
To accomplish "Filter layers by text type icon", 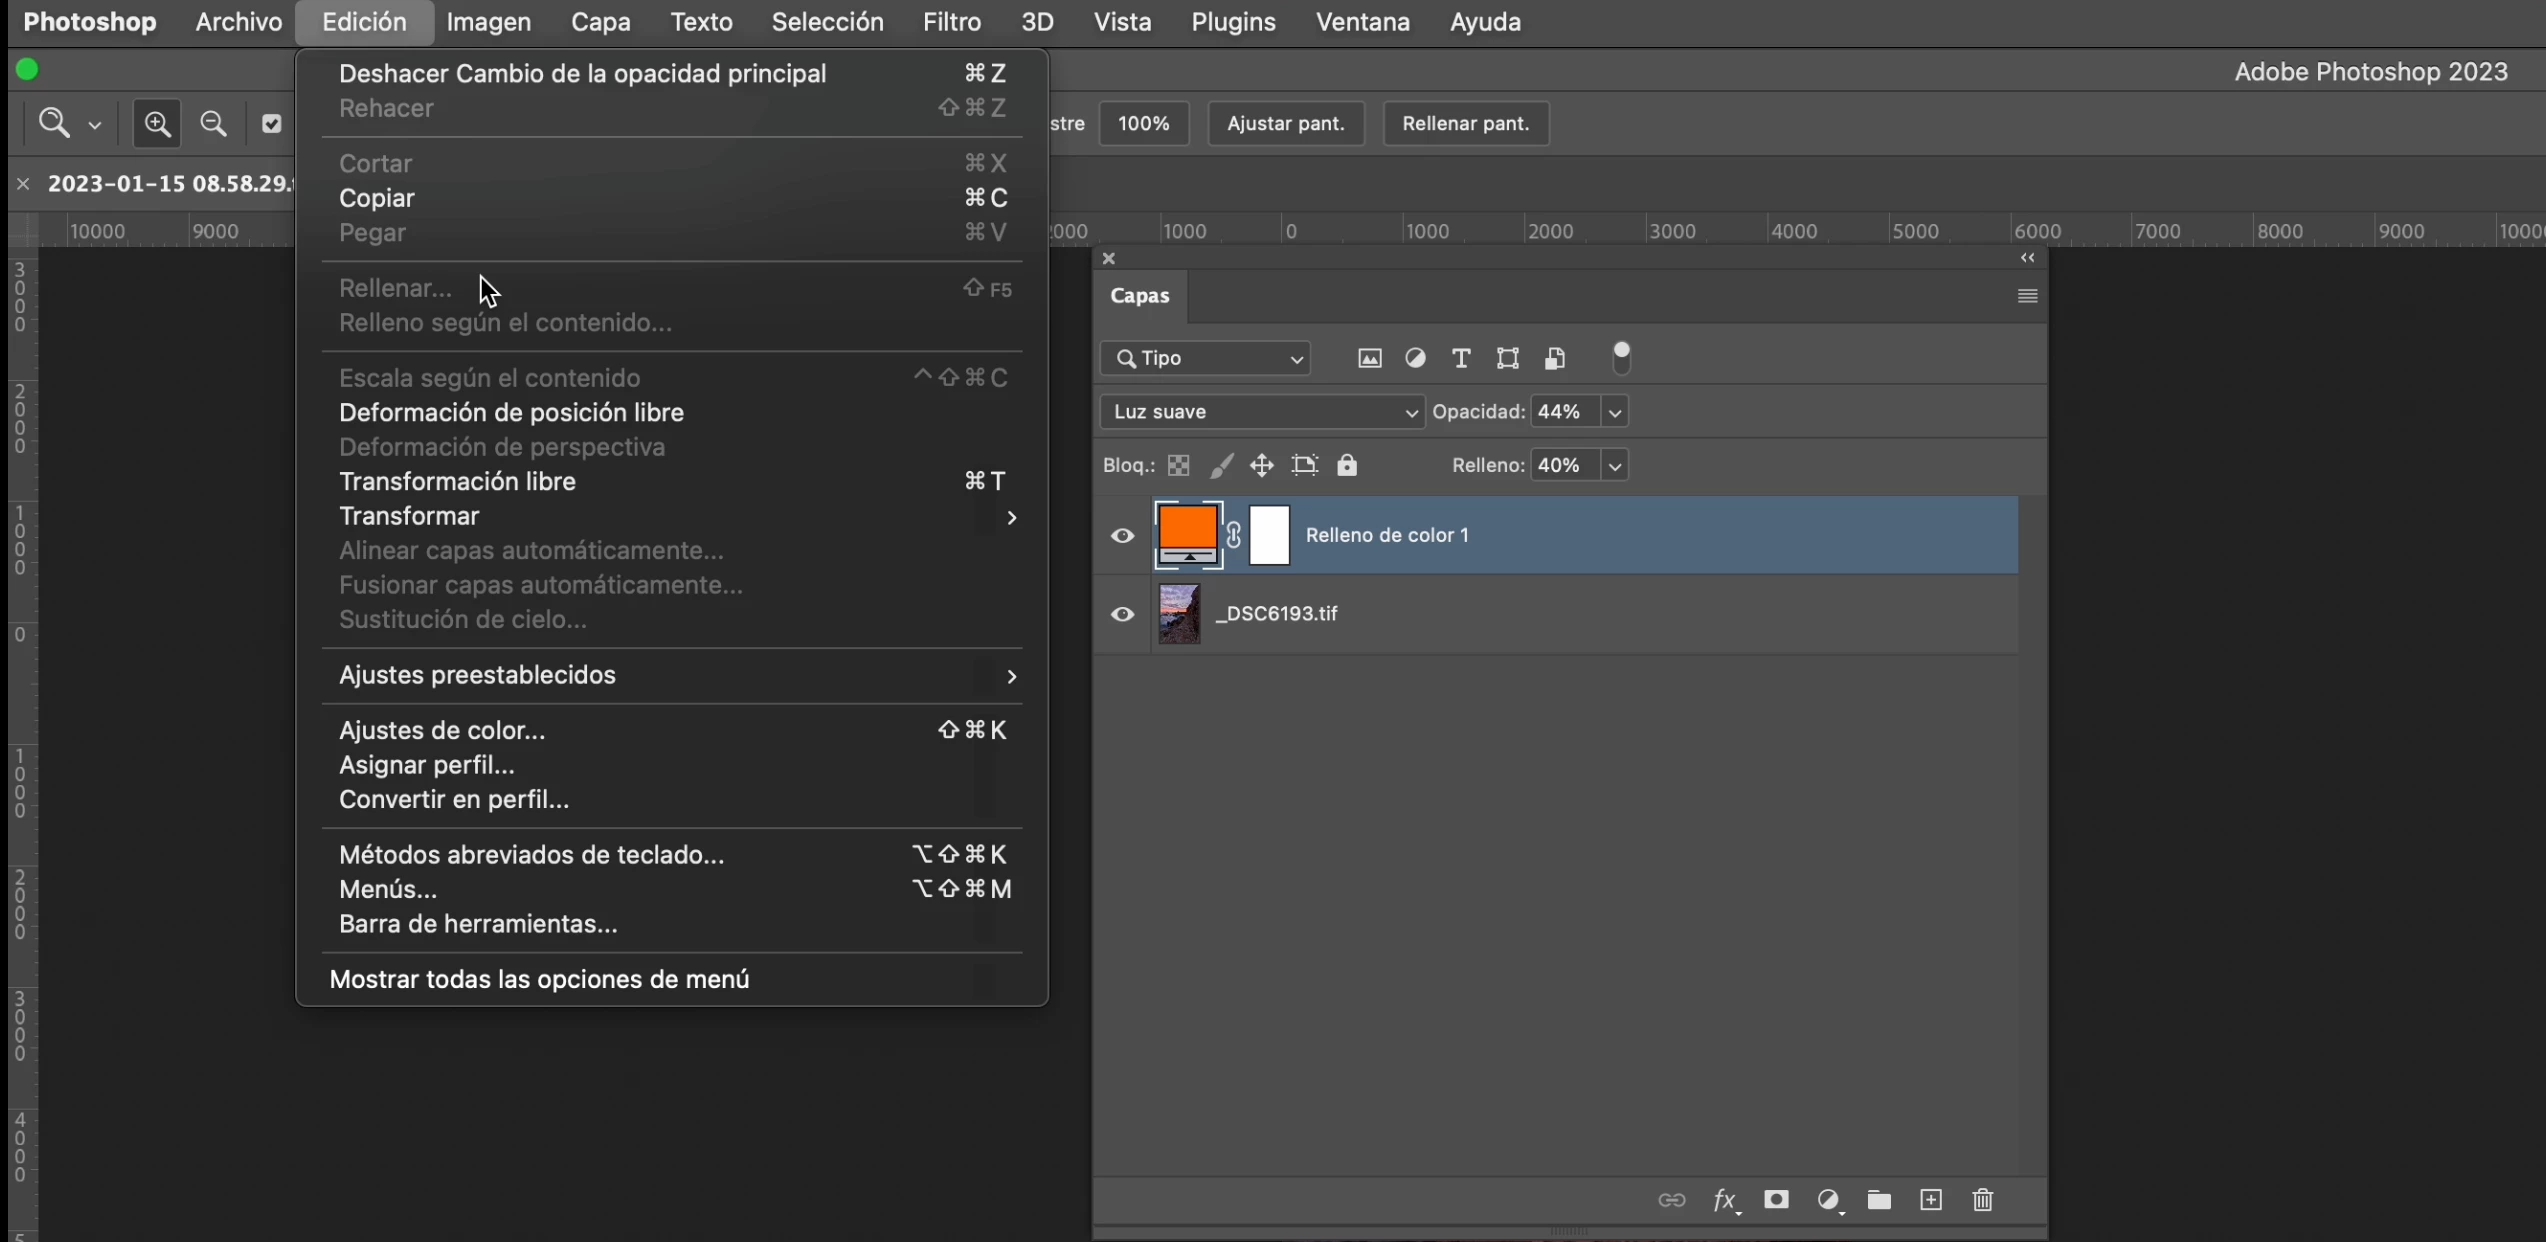I will (x=1461, y=359).
